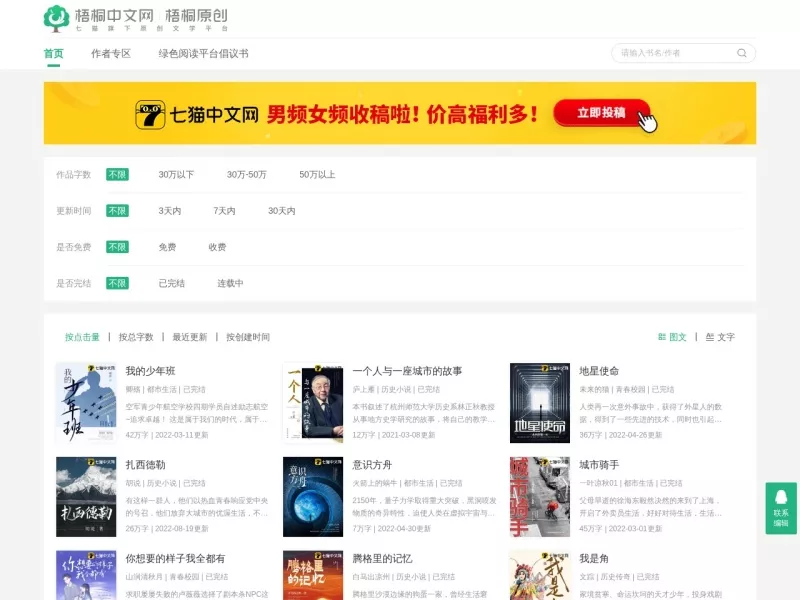Open the 首页 tab
Image resolution: width=800 pixels, height=600 pixels.
(x=54, y=54)
